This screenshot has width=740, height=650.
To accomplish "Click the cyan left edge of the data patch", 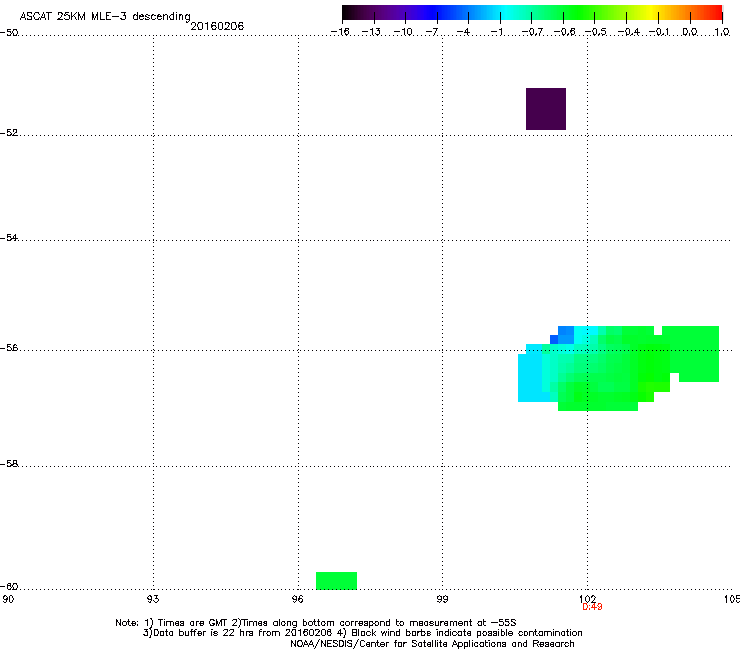I will point(531,378).
